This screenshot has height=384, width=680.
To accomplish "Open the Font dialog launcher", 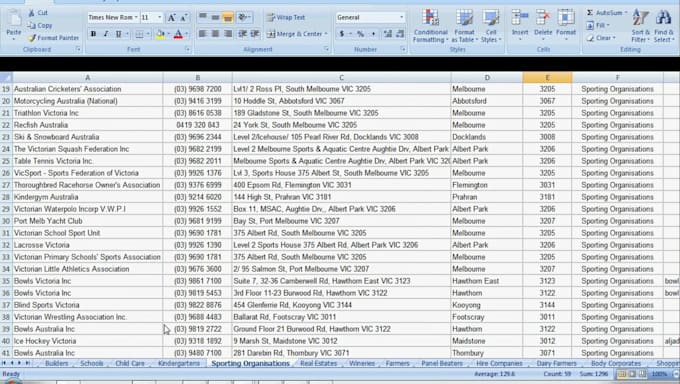I will click(188, 49).
